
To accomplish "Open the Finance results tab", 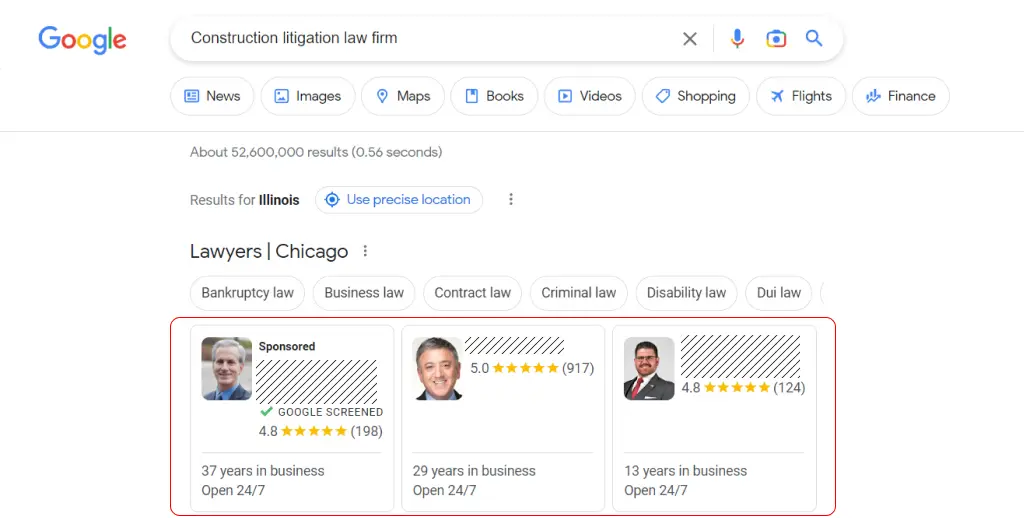I will tap(901, 96).
